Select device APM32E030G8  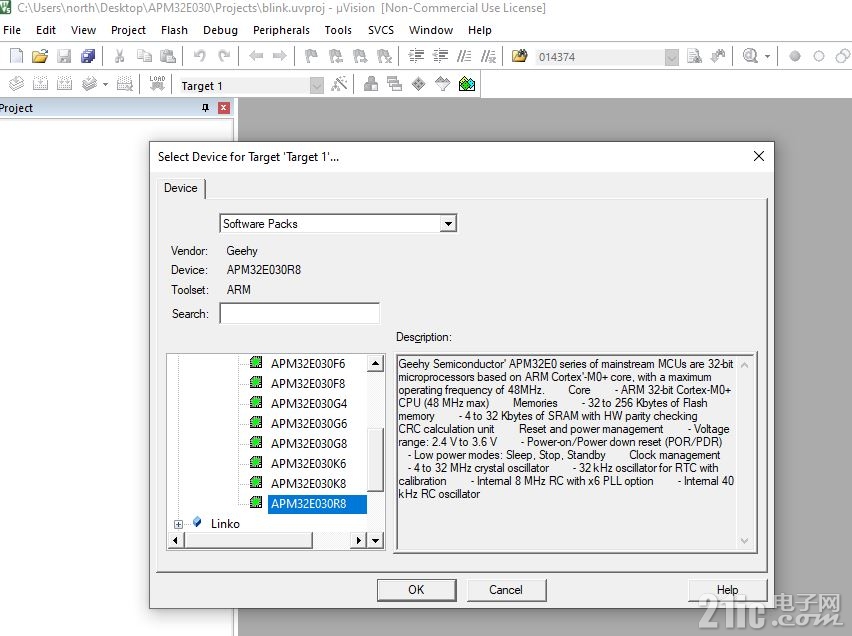point(309,444)
